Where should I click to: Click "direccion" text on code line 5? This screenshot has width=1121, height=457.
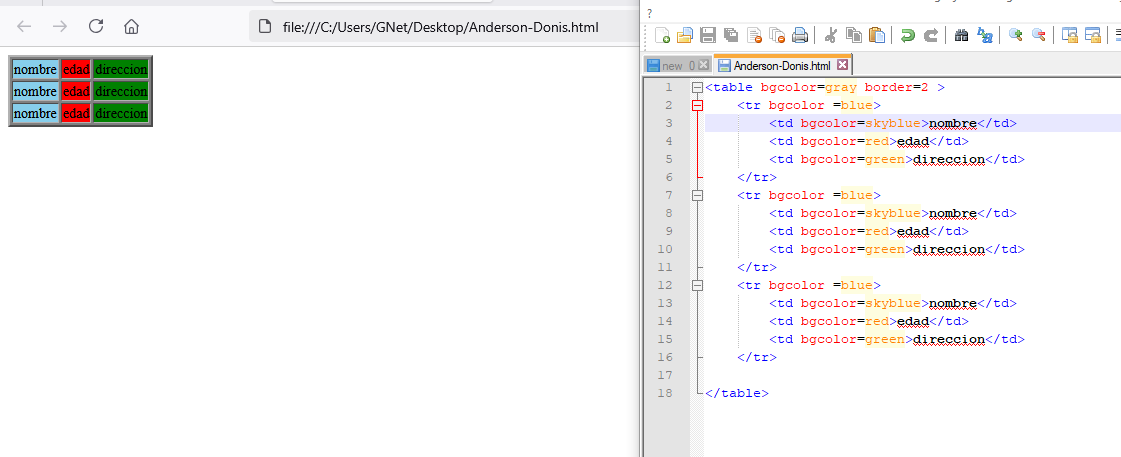(x=949, y=159)
